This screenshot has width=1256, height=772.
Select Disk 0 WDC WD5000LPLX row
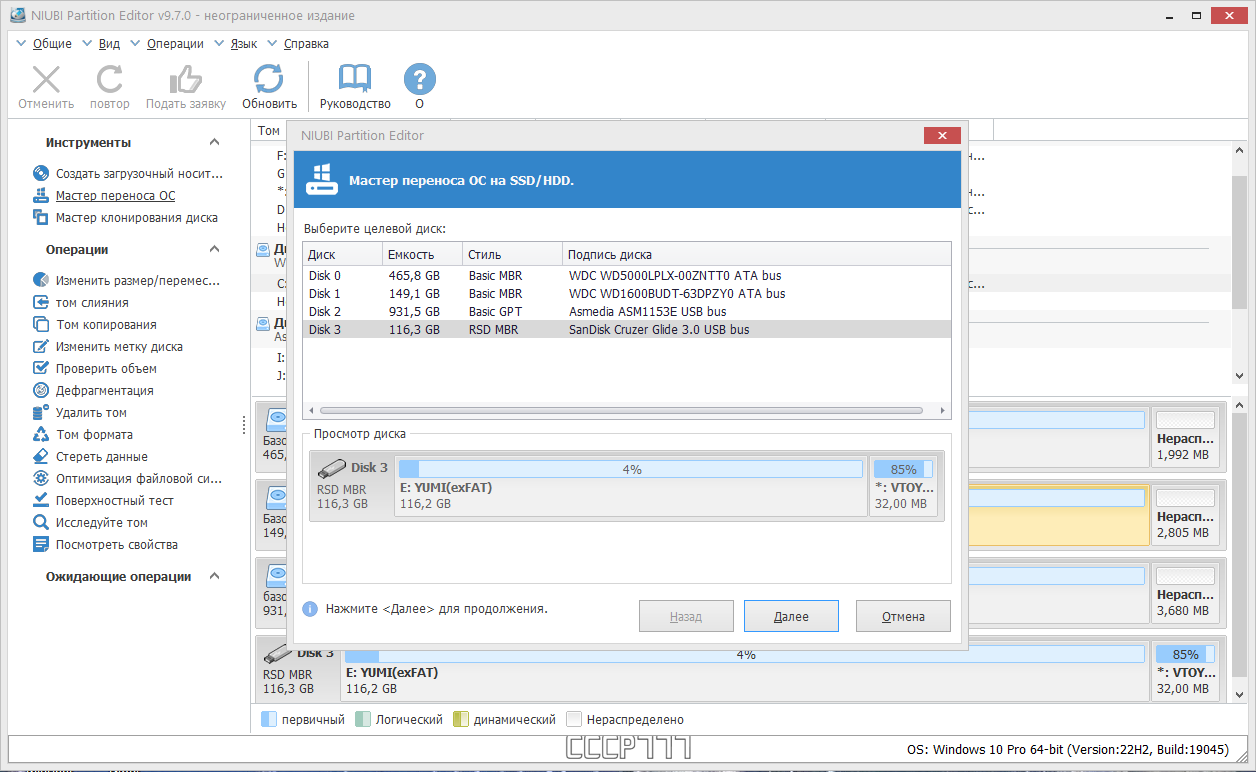(627, 275)
